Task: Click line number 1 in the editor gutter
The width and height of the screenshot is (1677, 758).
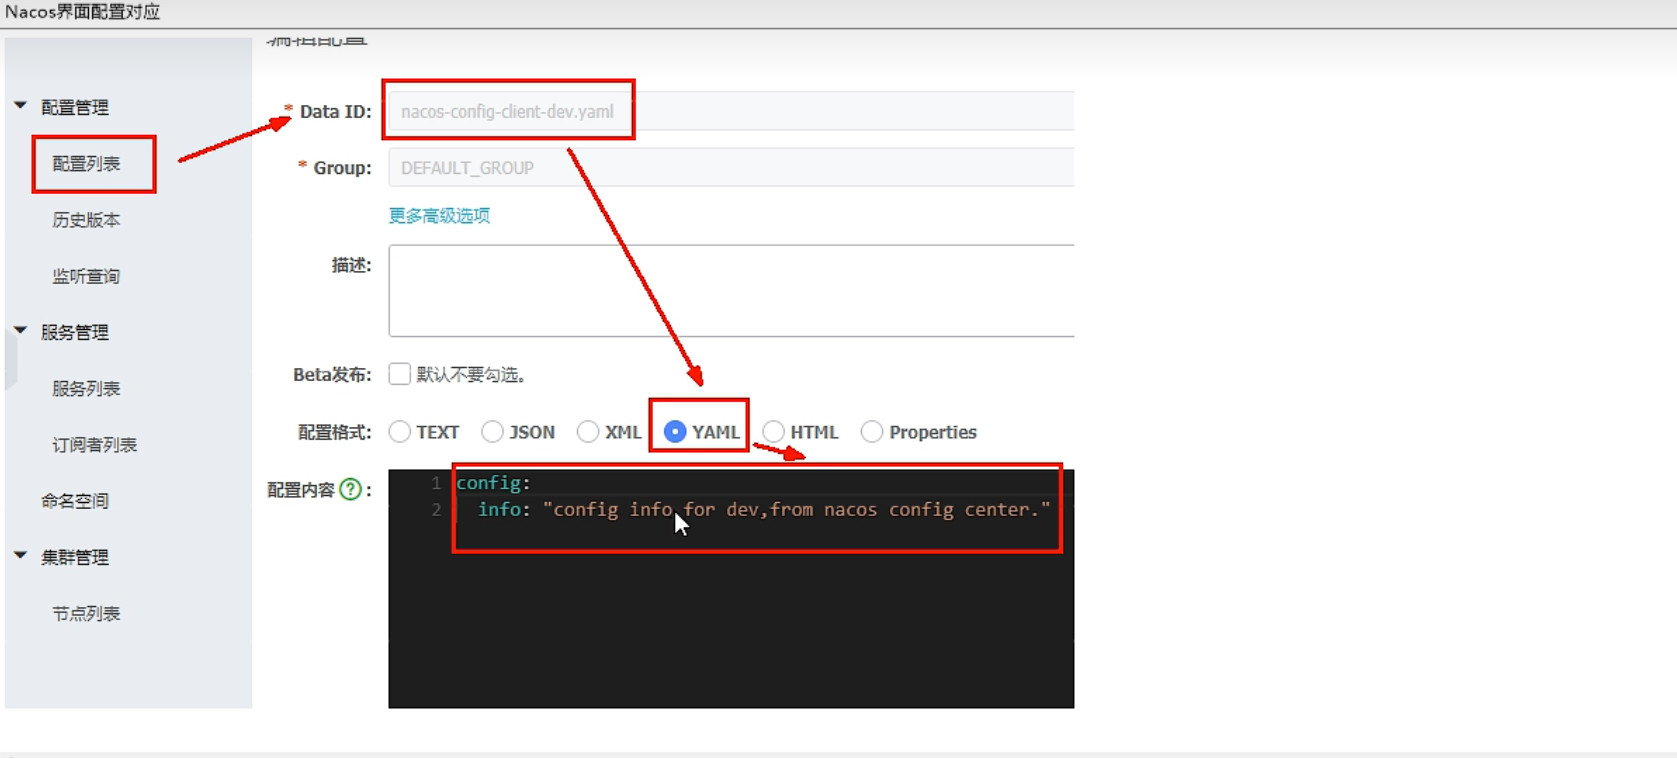Action: coord(436,483)
